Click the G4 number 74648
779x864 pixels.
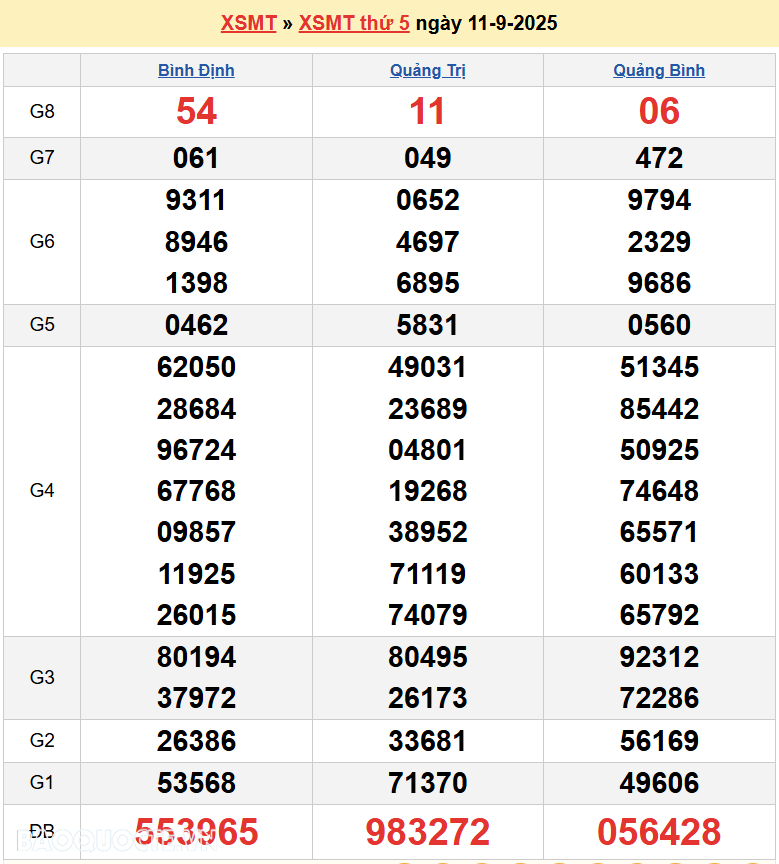pos(659,491)
